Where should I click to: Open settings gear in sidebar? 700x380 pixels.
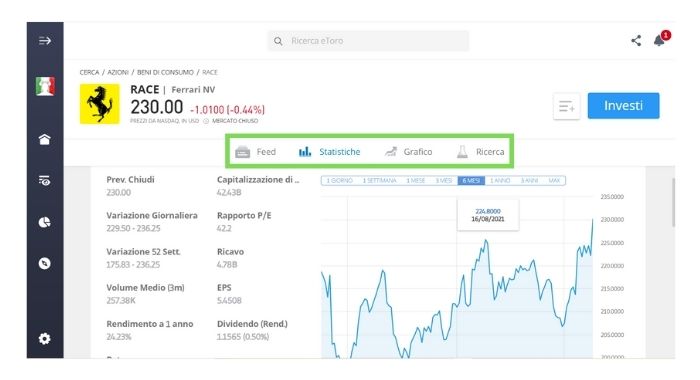tap(45, 338)
